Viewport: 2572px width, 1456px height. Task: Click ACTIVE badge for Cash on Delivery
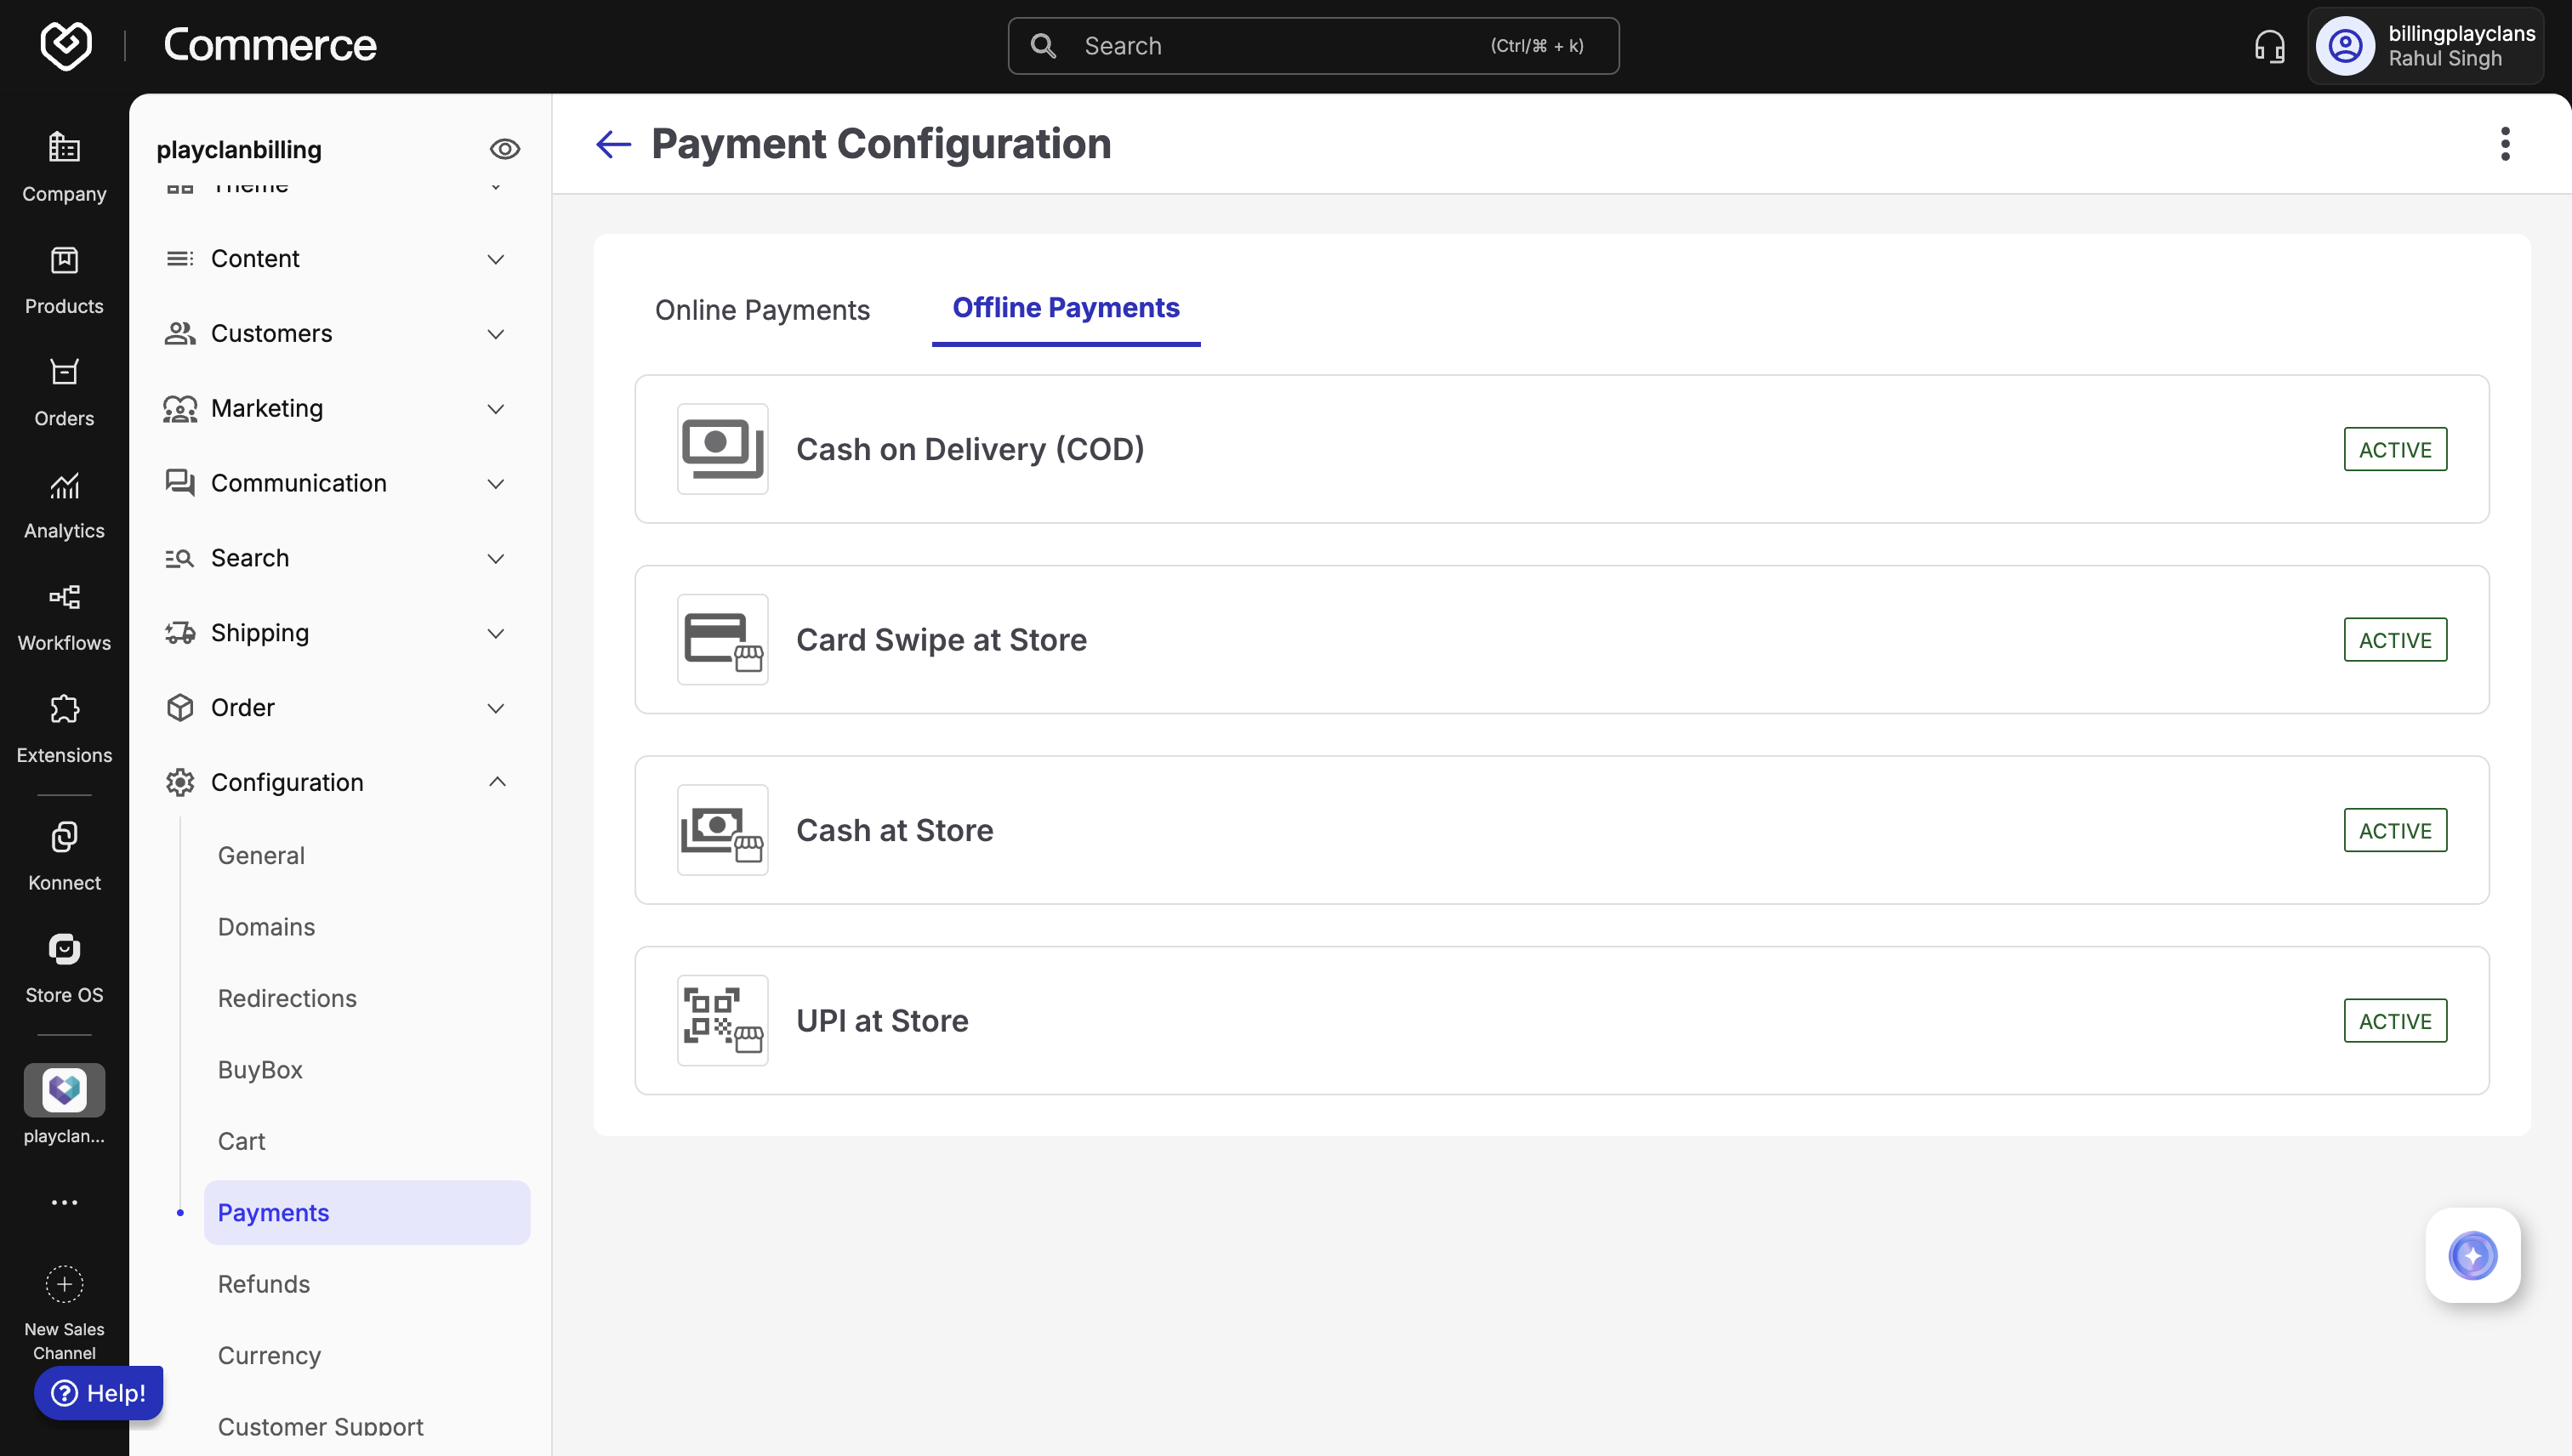tap(2394, 449)
